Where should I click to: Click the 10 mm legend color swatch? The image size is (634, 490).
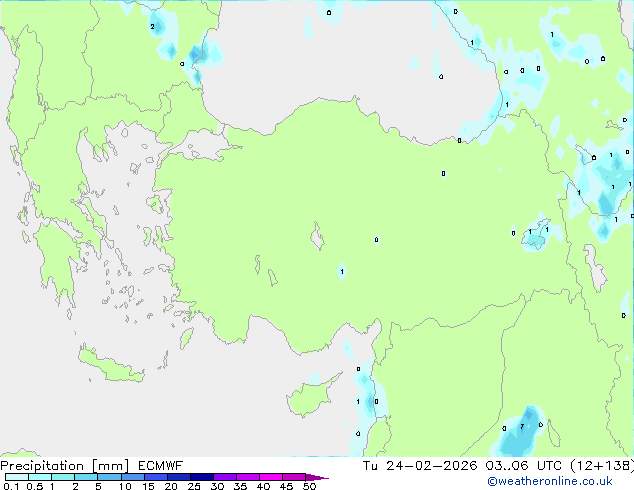click(132, 477)
